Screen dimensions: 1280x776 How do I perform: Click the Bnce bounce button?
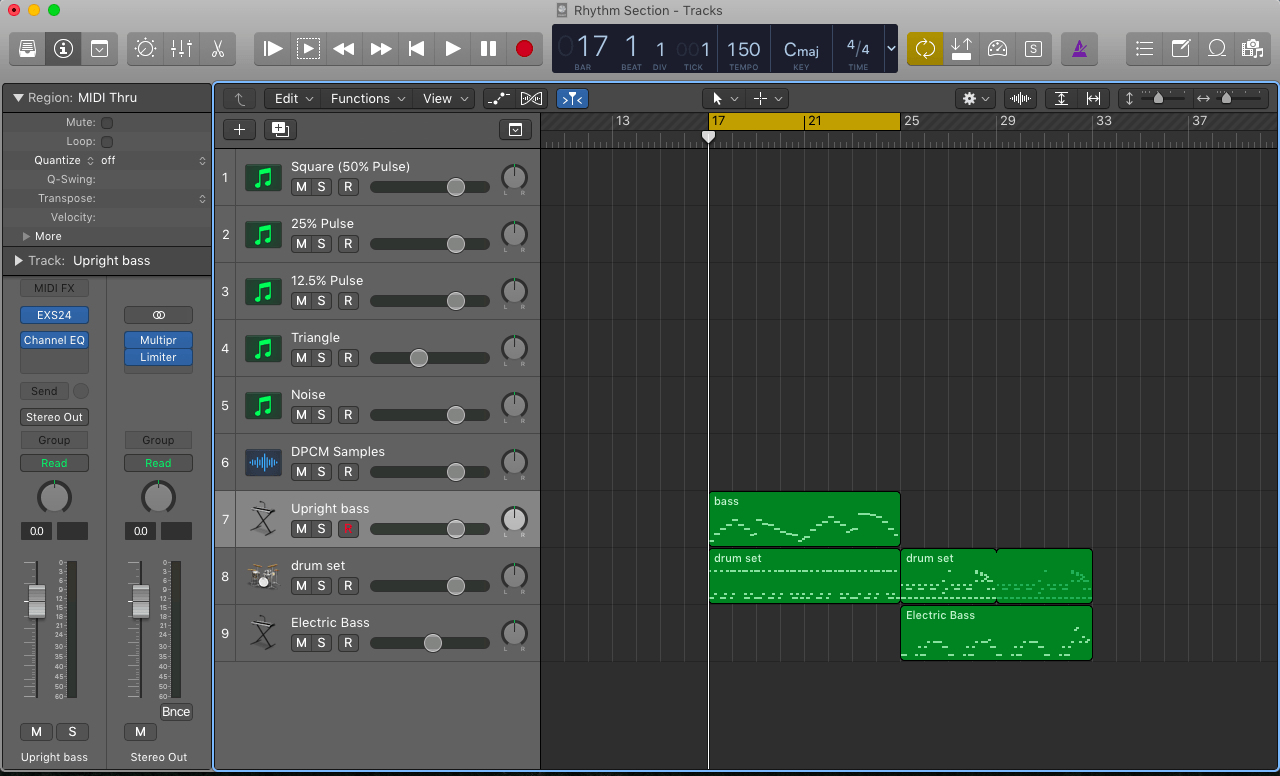coord(176,712)
